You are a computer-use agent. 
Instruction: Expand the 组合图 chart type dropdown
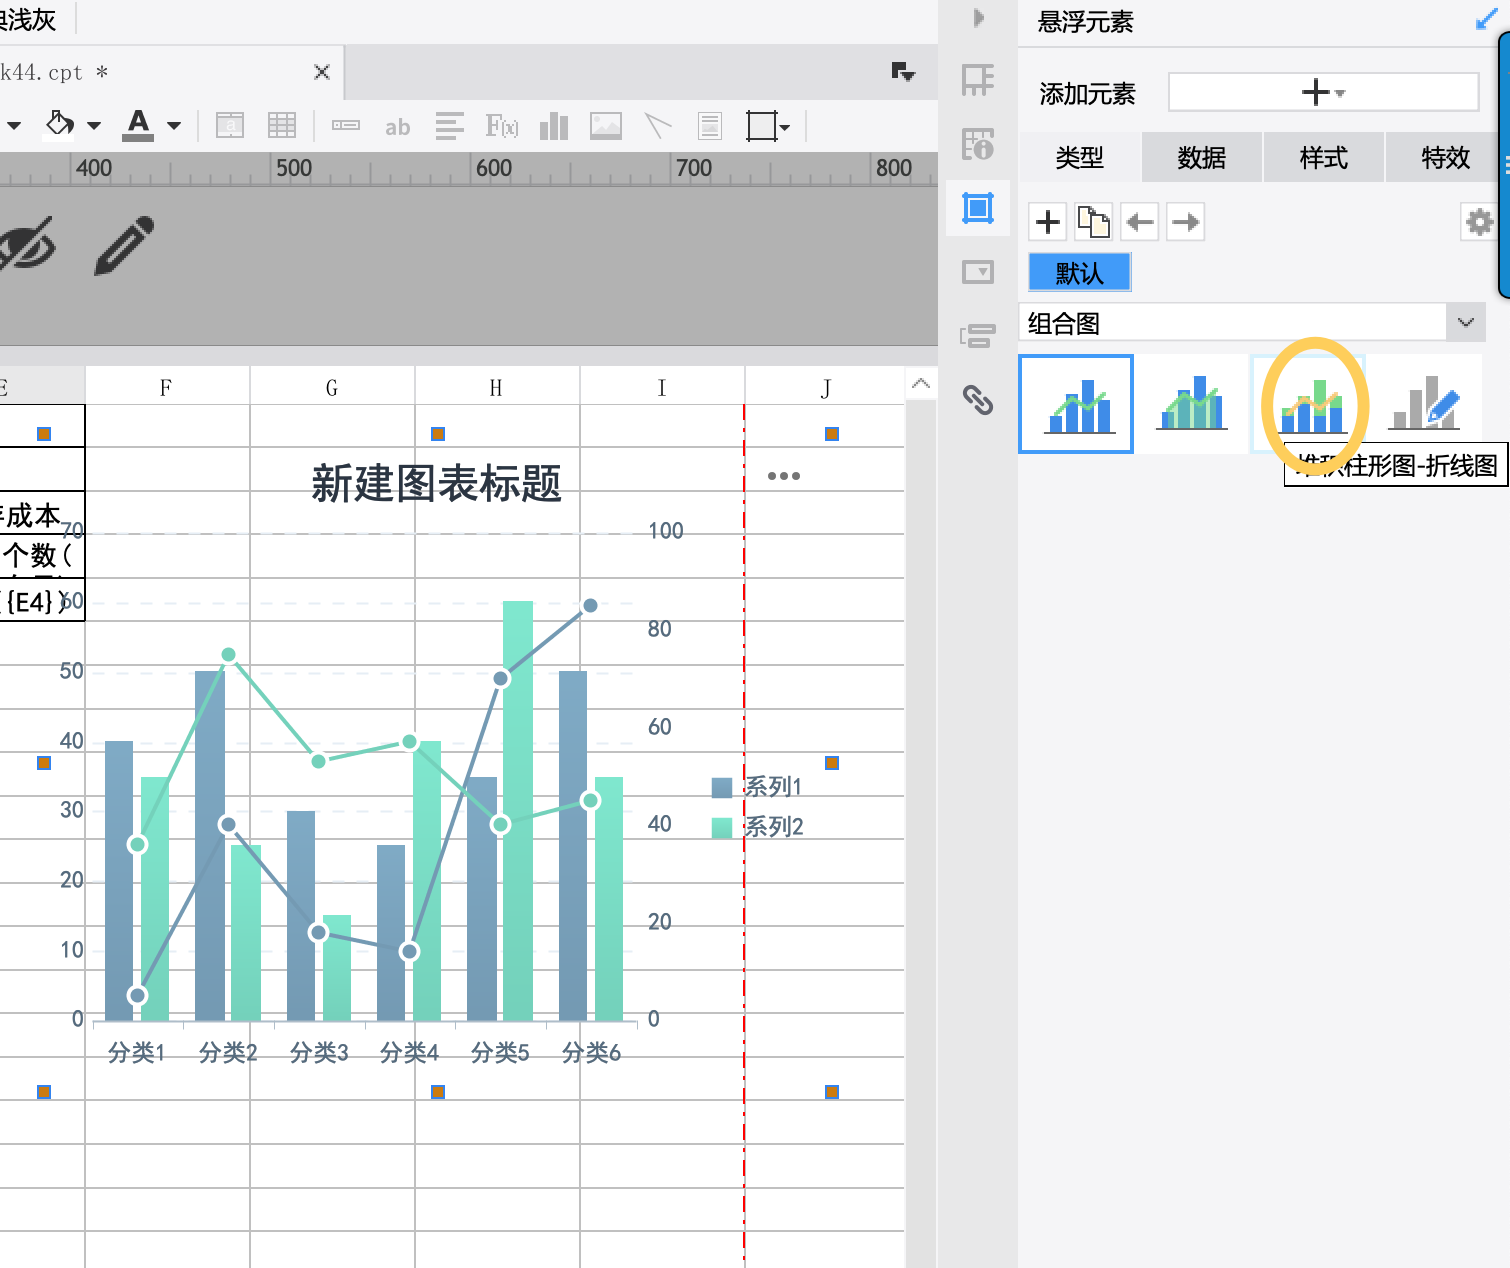1465,323
